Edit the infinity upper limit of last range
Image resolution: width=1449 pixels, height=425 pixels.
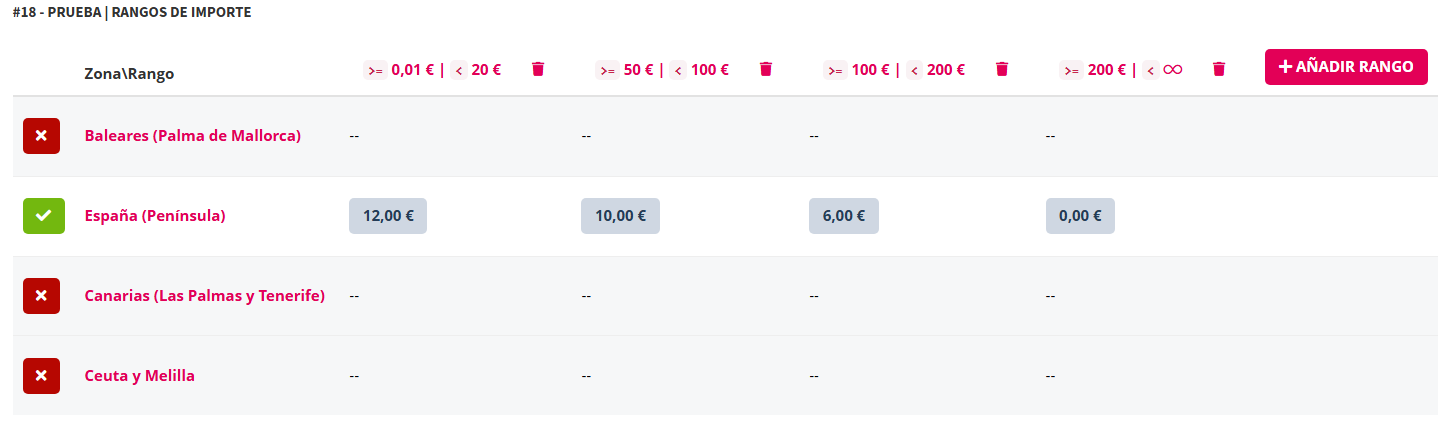pos(1173,70)
